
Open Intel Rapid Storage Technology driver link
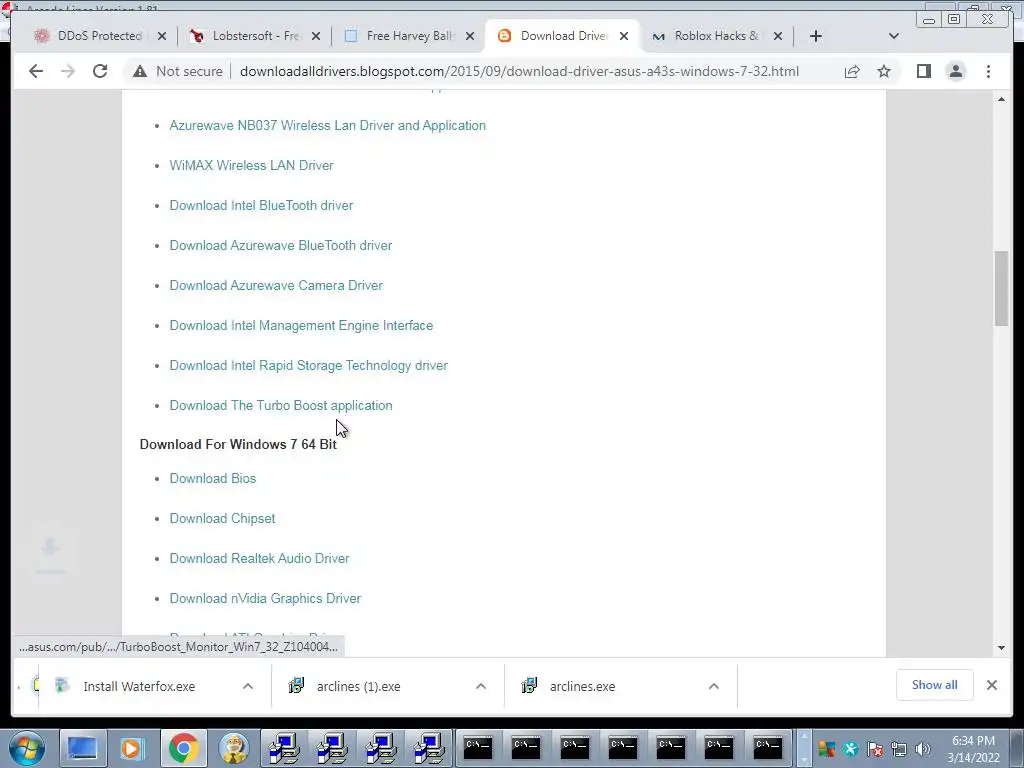pos(308,365)
